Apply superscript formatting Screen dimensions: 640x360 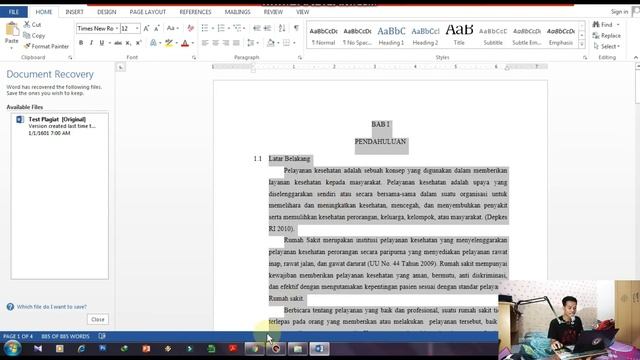point(138,43)
